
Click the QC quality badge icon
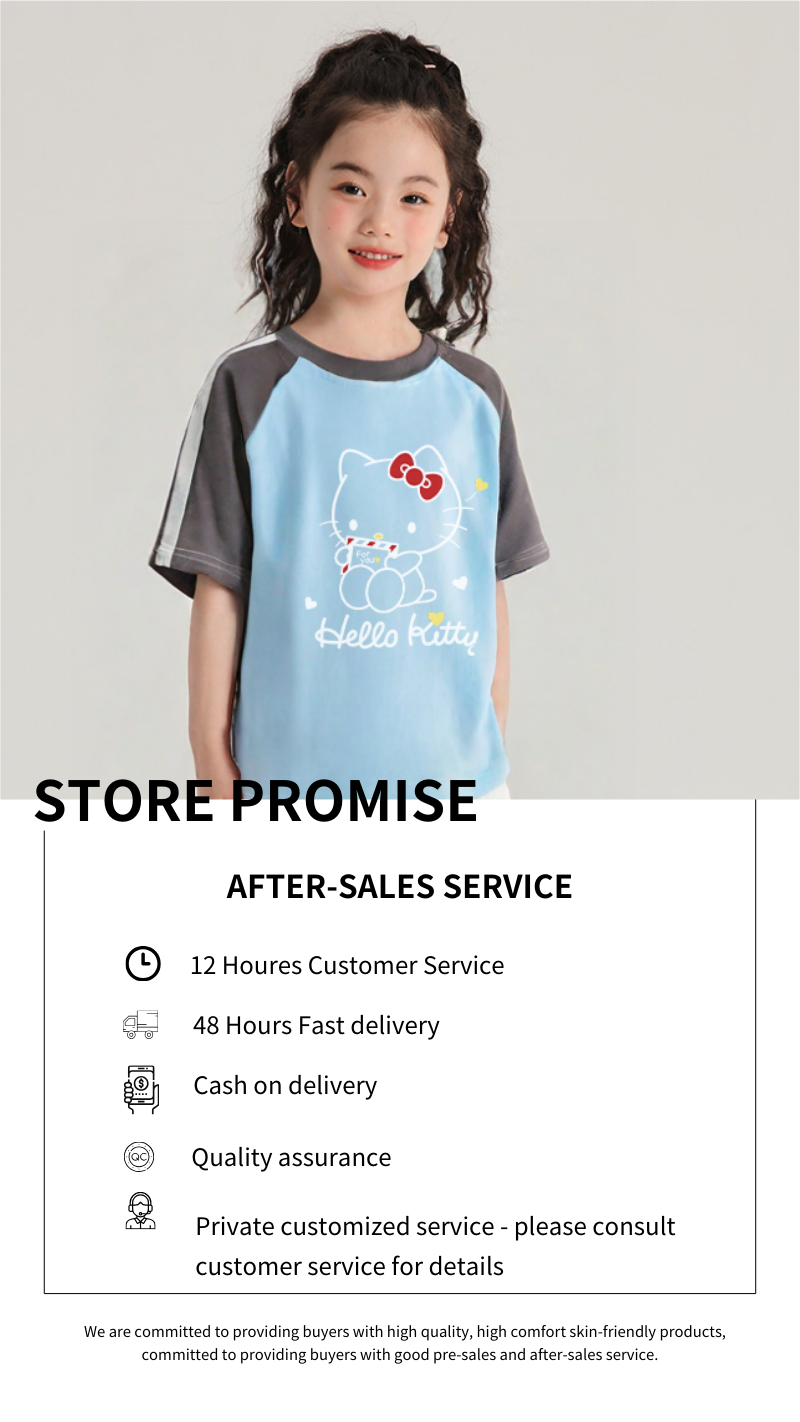[x=139, y=1157]
